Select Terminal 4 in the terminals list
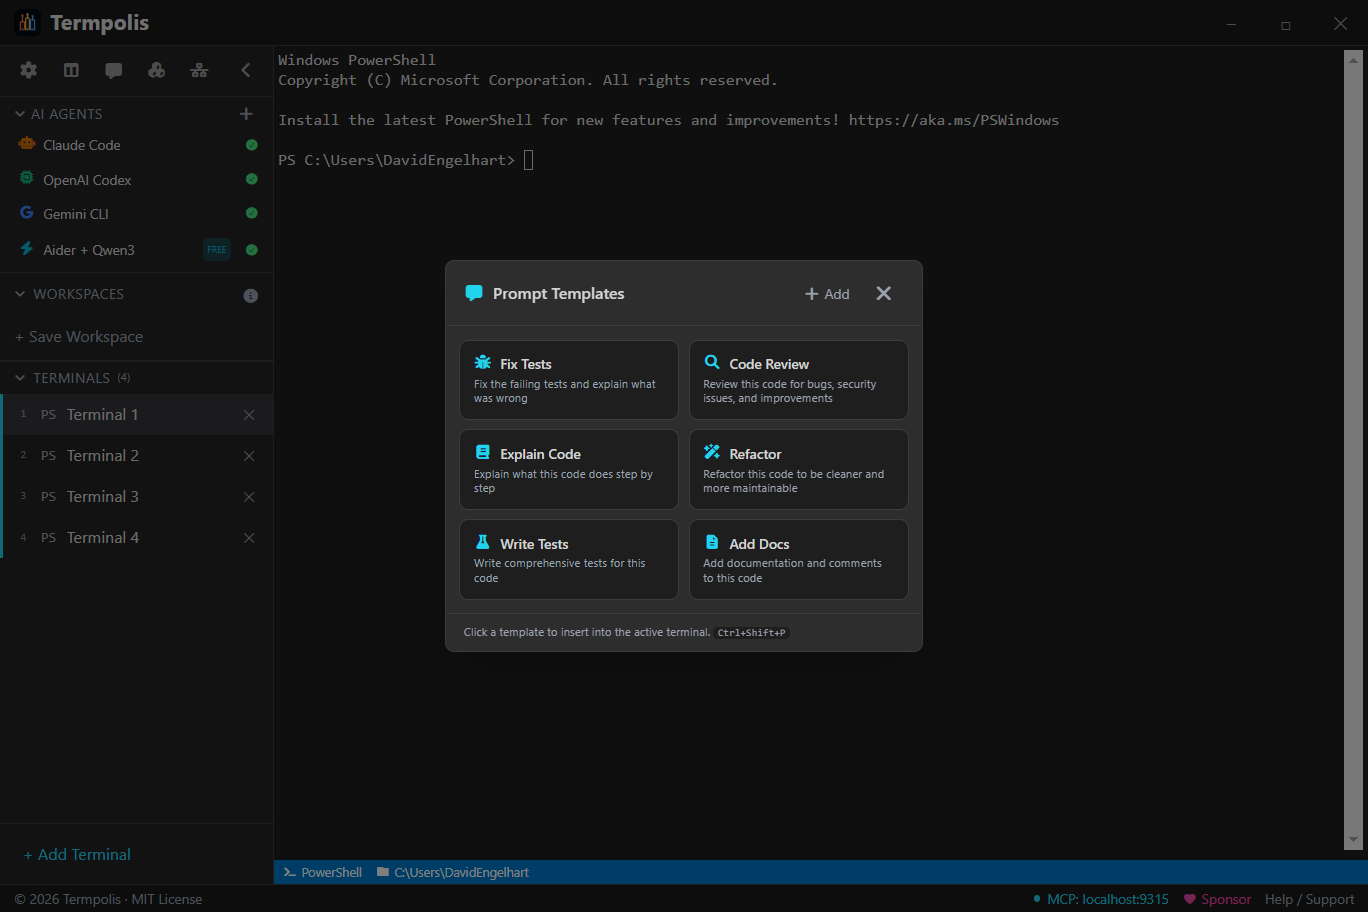 coord(103,538)
